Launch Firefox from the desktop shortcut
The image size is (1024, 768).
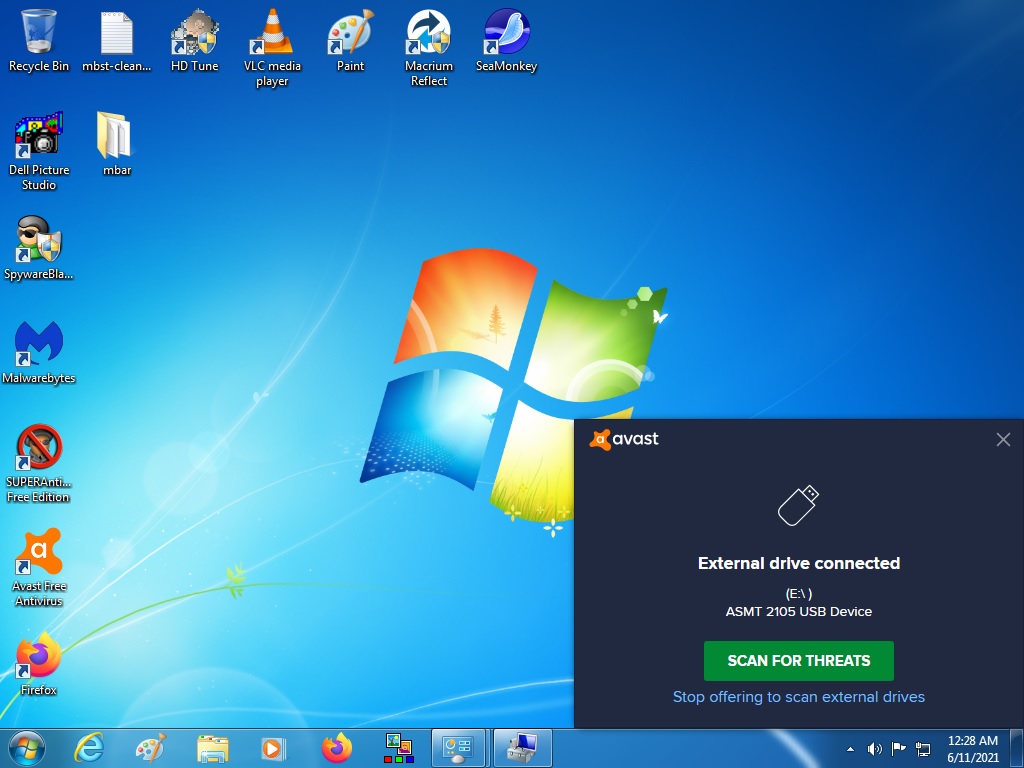coord(39,664)
